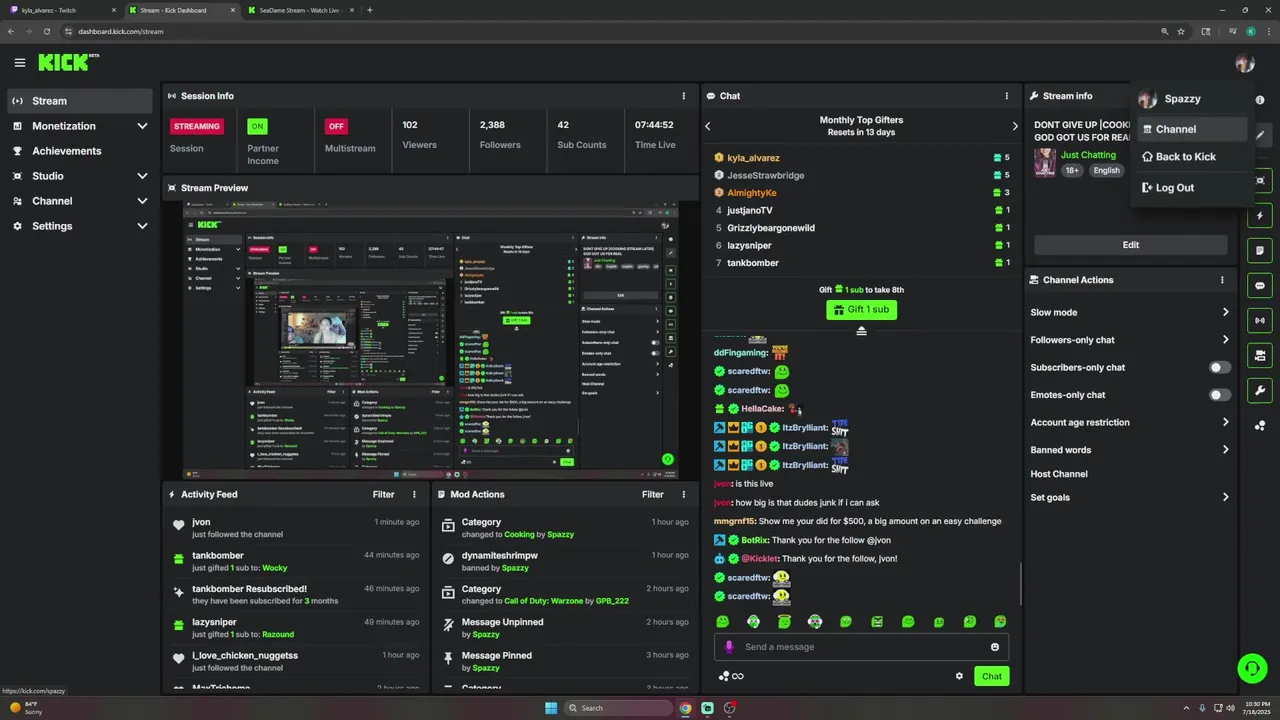Screen dimensions: 1280x720
Task: Open the Session Info options menu
Action: tap(684, 96)
